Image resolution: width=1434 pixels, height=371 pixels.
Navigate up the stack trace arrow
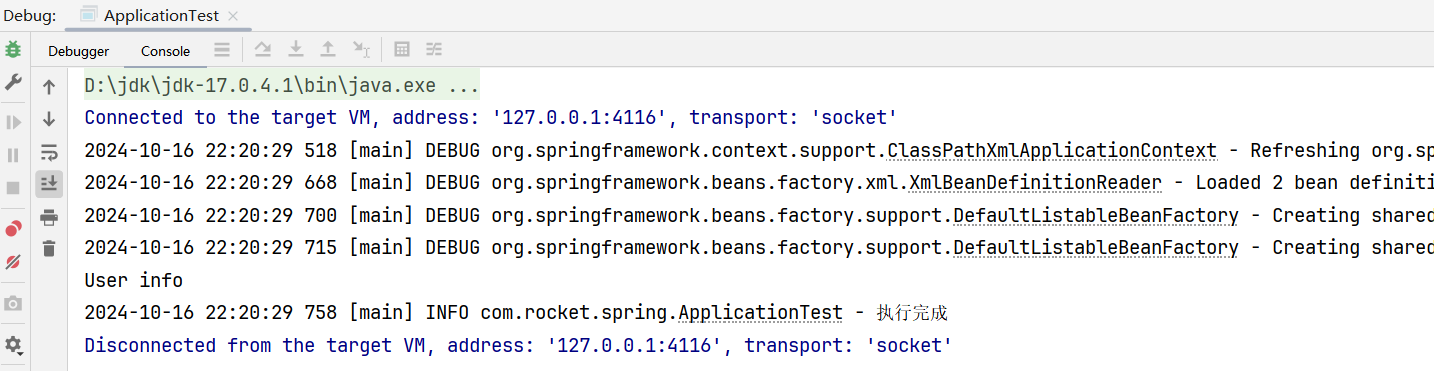(49, 88)
